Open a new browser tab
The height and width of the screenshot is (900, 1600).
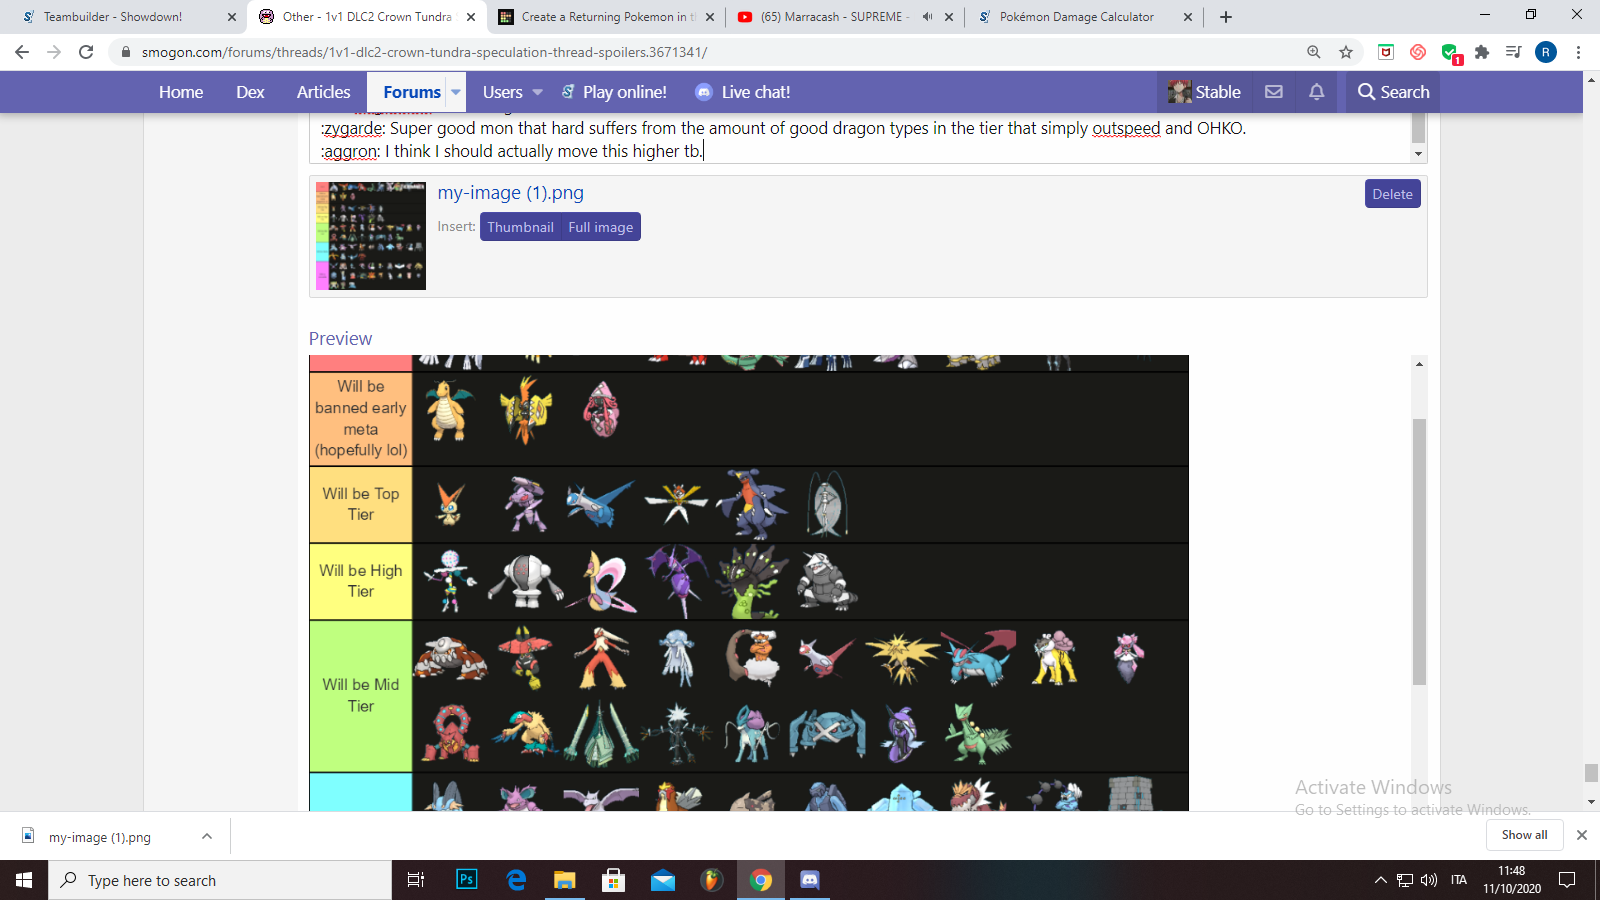click(1226, 17)
